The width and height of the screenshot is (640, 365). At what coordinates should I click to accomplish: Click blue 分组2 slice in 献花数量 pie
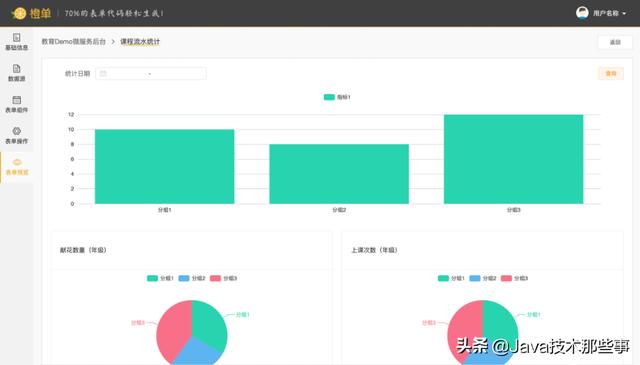197,352
